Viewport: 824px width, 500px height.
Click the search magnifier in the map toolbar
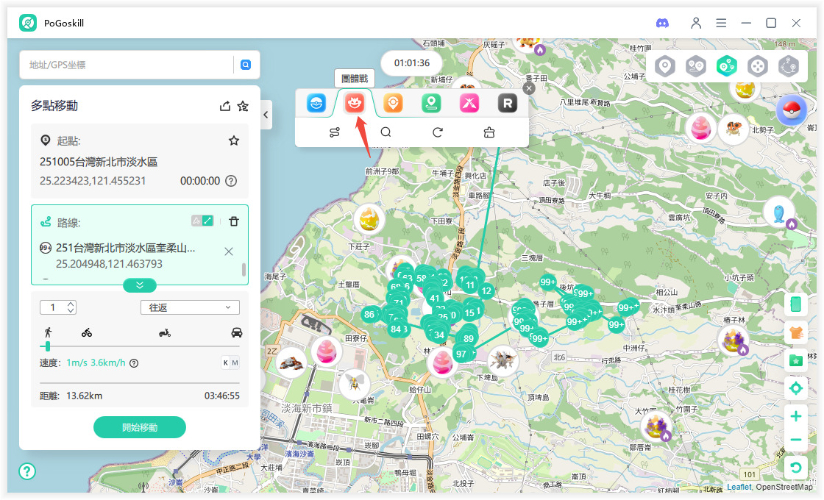pos(385,132)
